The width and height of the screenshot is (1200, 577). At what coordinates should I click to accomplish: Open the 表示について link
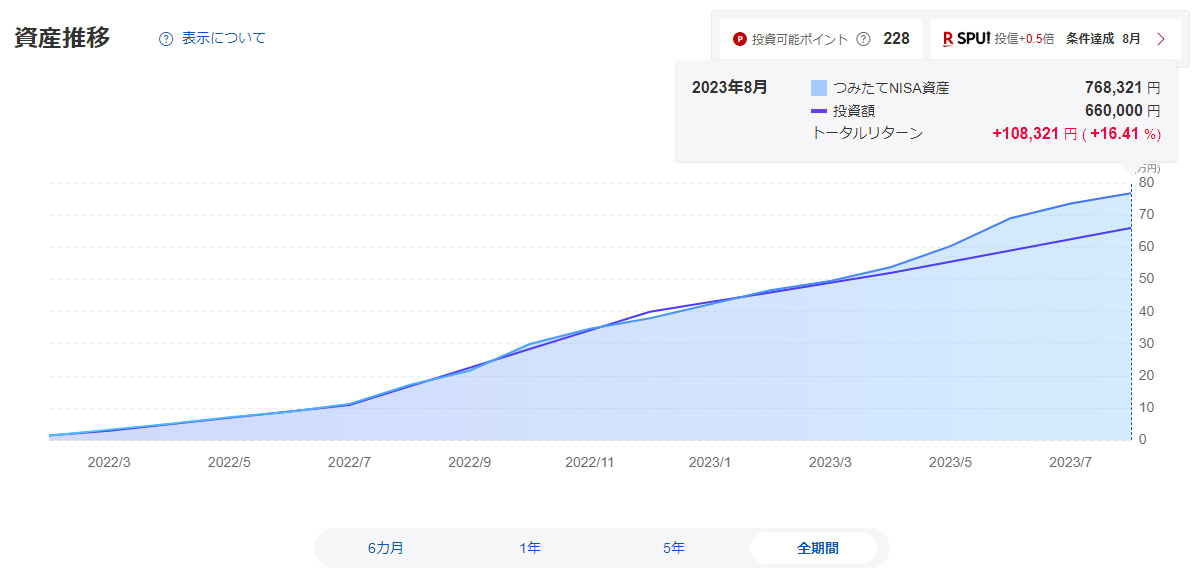223,39
